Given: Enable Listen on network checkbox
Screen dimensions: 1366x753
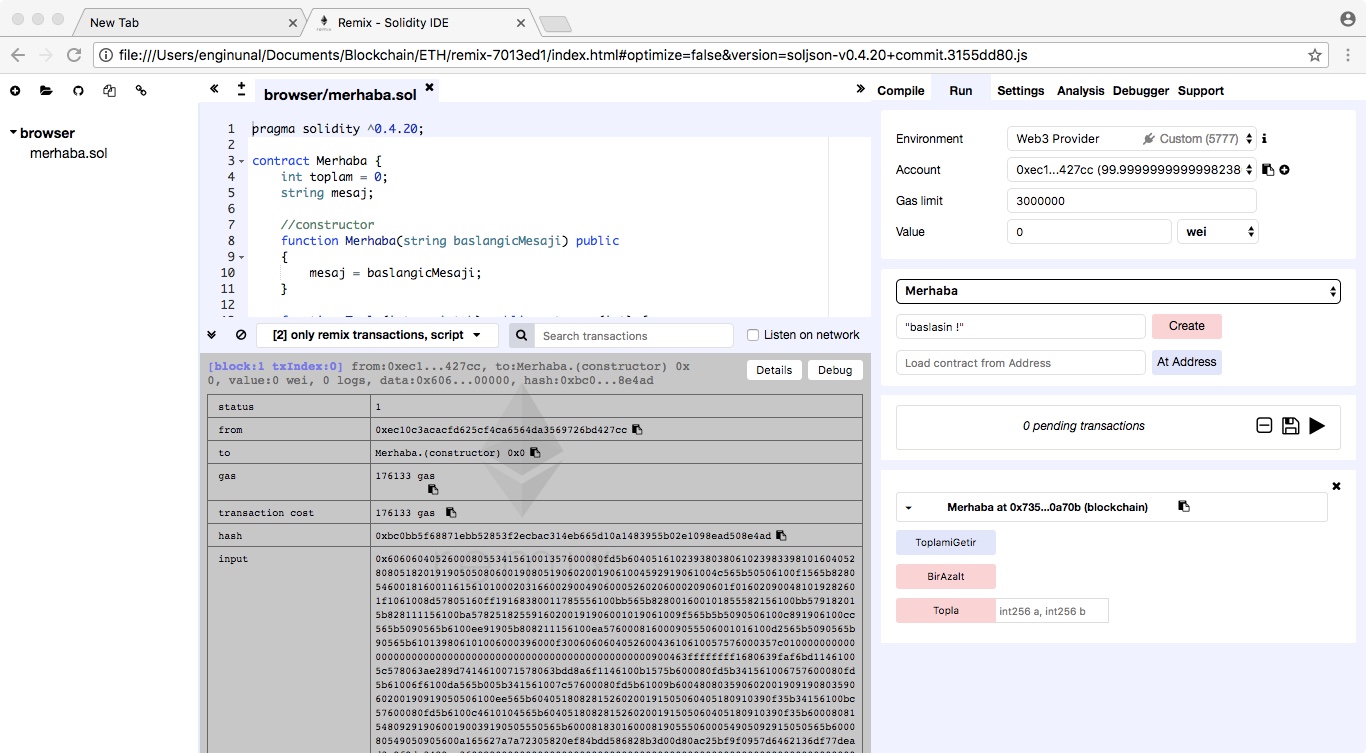Looking at the screenshot, I should (x=753, y=335).
